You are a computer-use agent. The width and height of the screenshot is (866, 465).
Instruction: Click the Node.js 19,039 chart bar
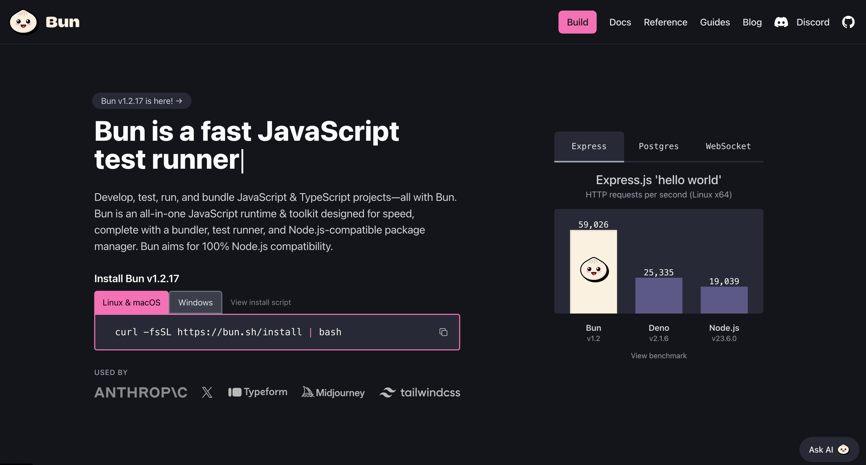click(724, 300)
